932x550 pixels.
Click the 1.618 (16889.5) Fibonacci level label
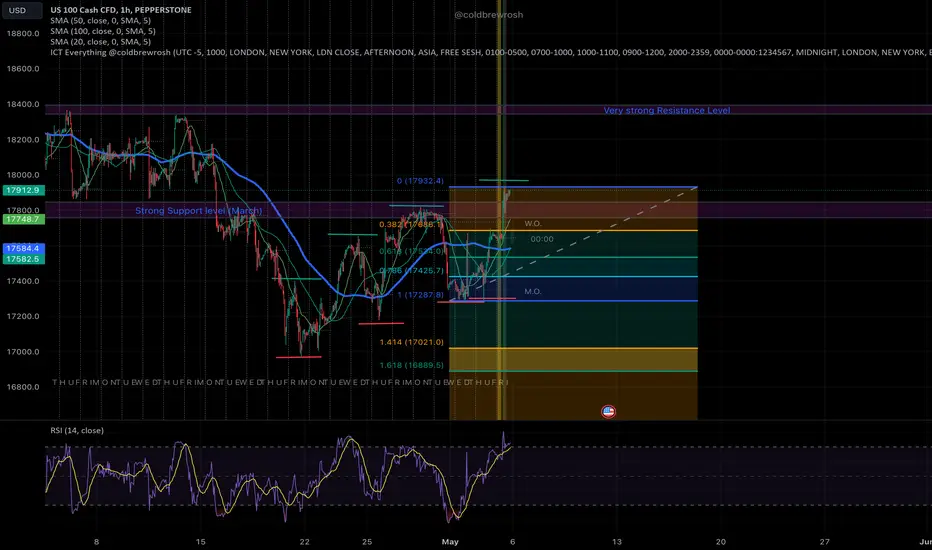[411, 365]
